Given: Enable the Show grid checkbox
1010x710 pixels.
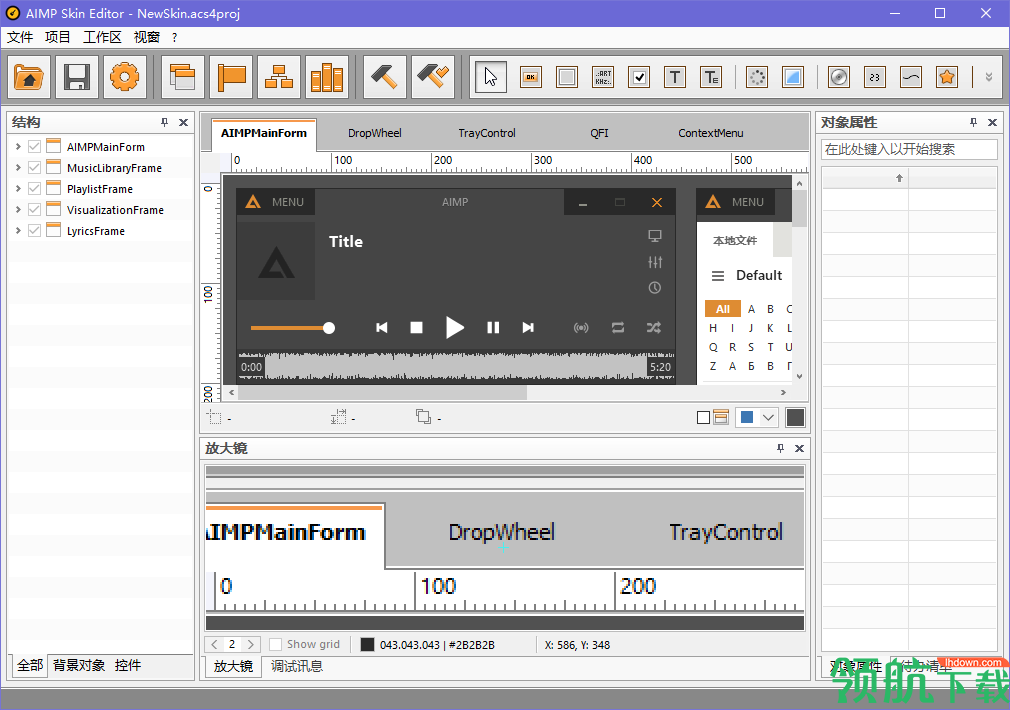Looking at the screenshot, I should (x=276, y=644).
